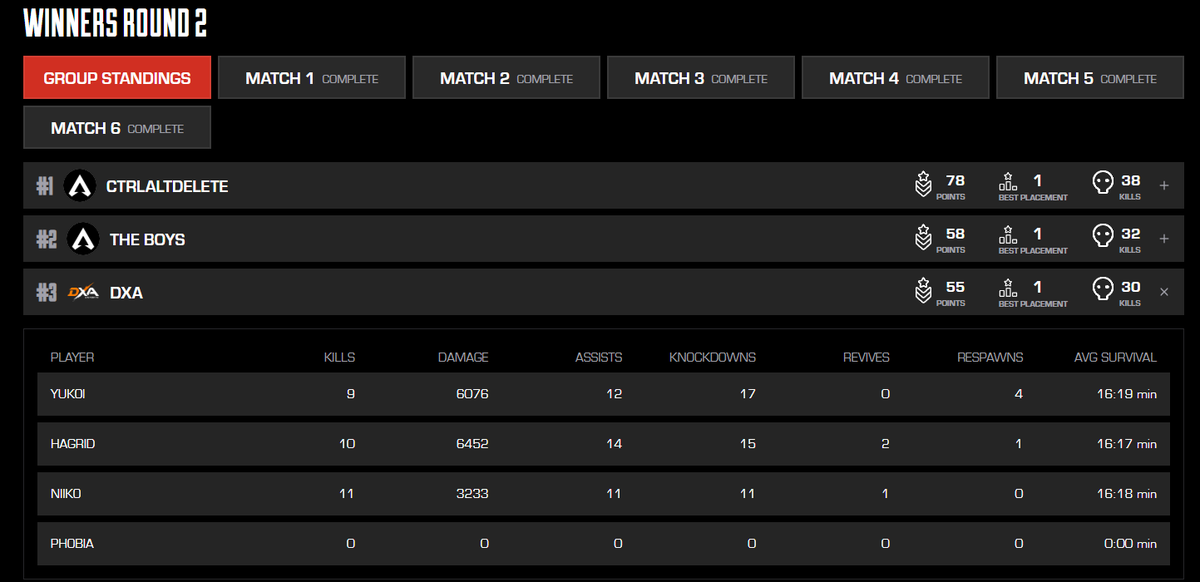
Task: Click YUKOI's knockdowns value 17
Action: point(748,394)
